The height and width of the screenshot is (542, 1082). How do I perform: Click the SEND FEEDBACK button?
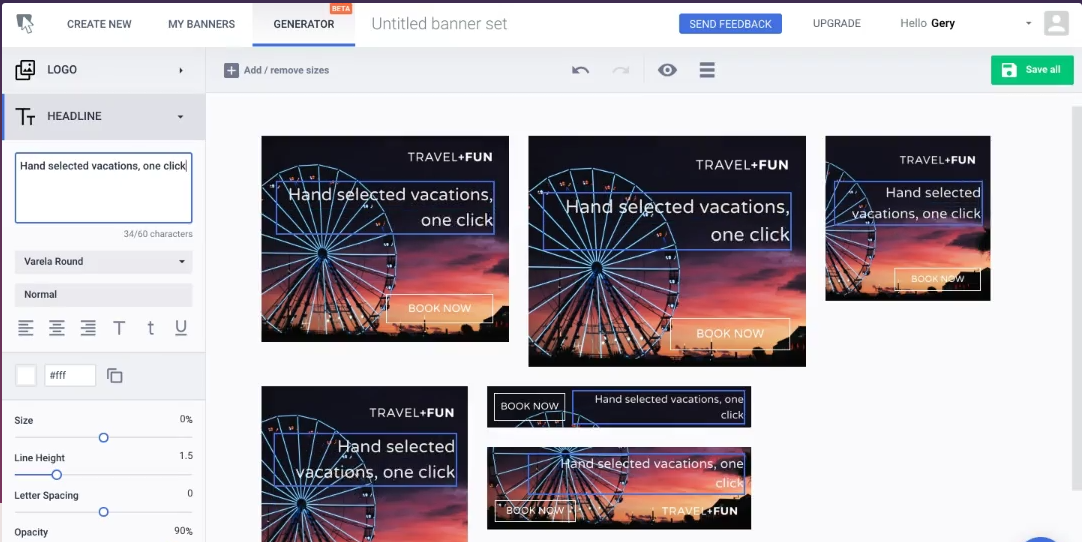click(730, 24)
